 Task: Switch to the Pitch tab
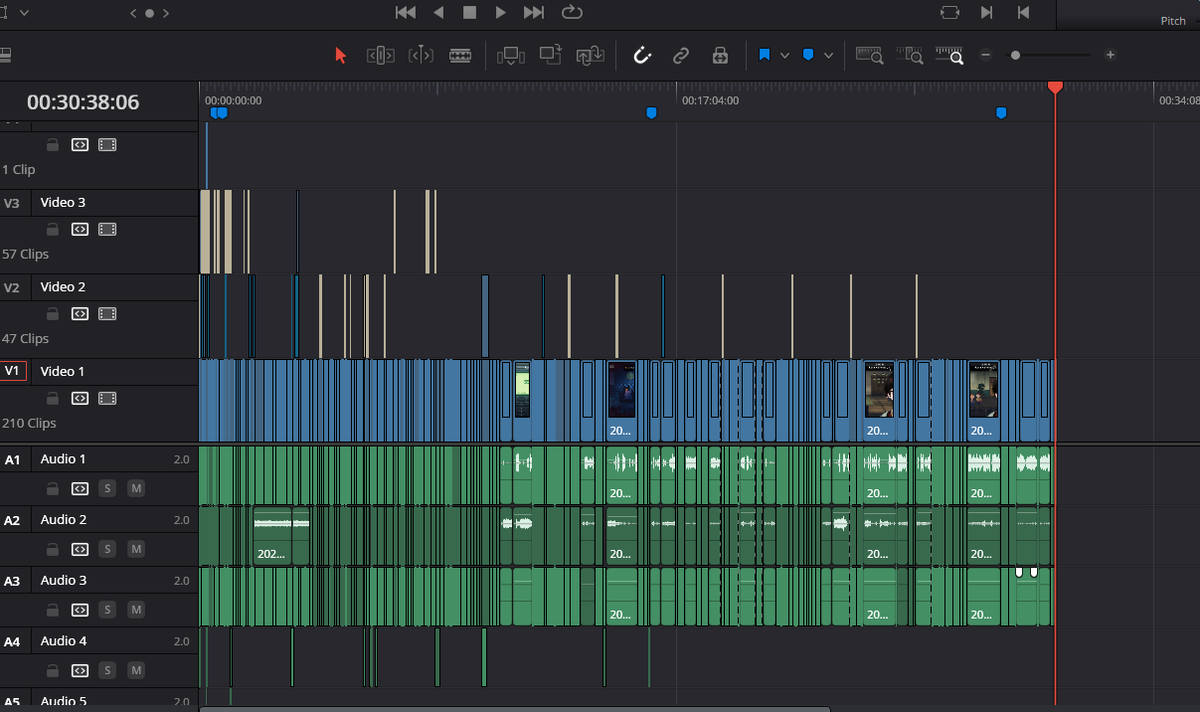1172,20
